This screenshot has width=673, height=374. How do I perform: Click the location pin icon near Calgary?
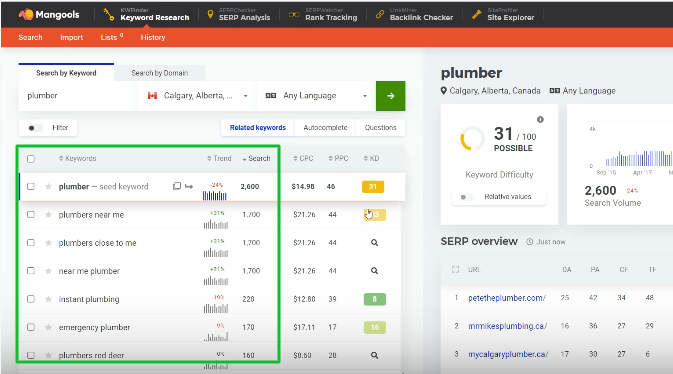click(444, 91)
